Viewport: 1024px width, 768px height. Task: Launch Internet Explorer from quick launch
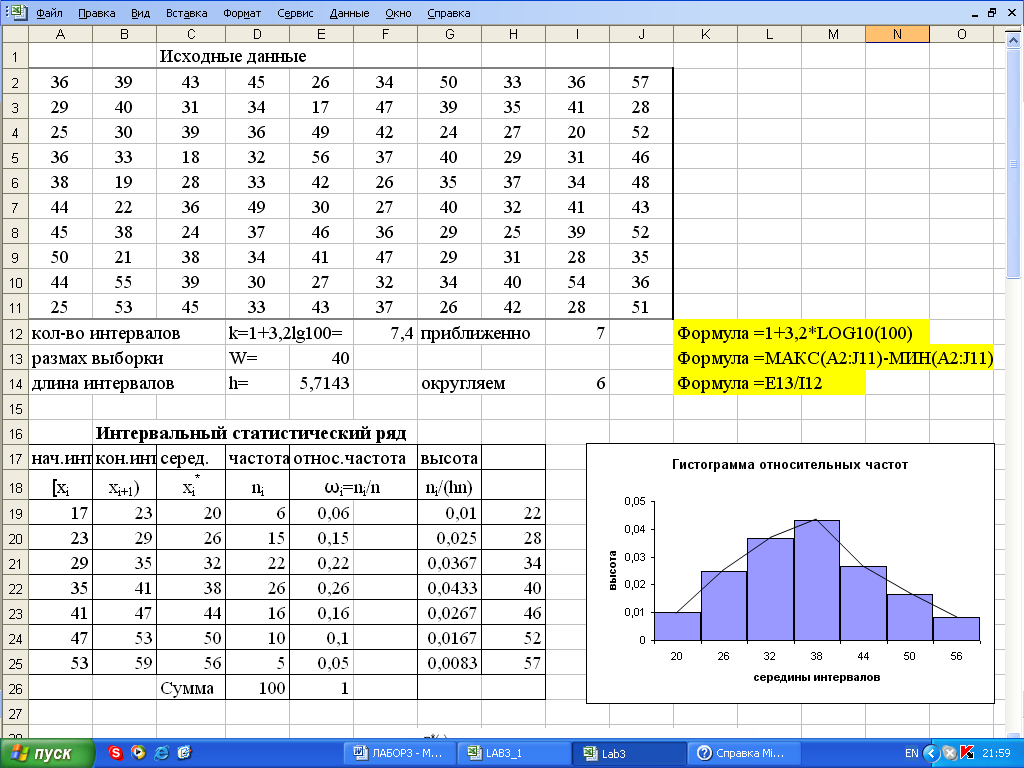(x=161, y=753)
